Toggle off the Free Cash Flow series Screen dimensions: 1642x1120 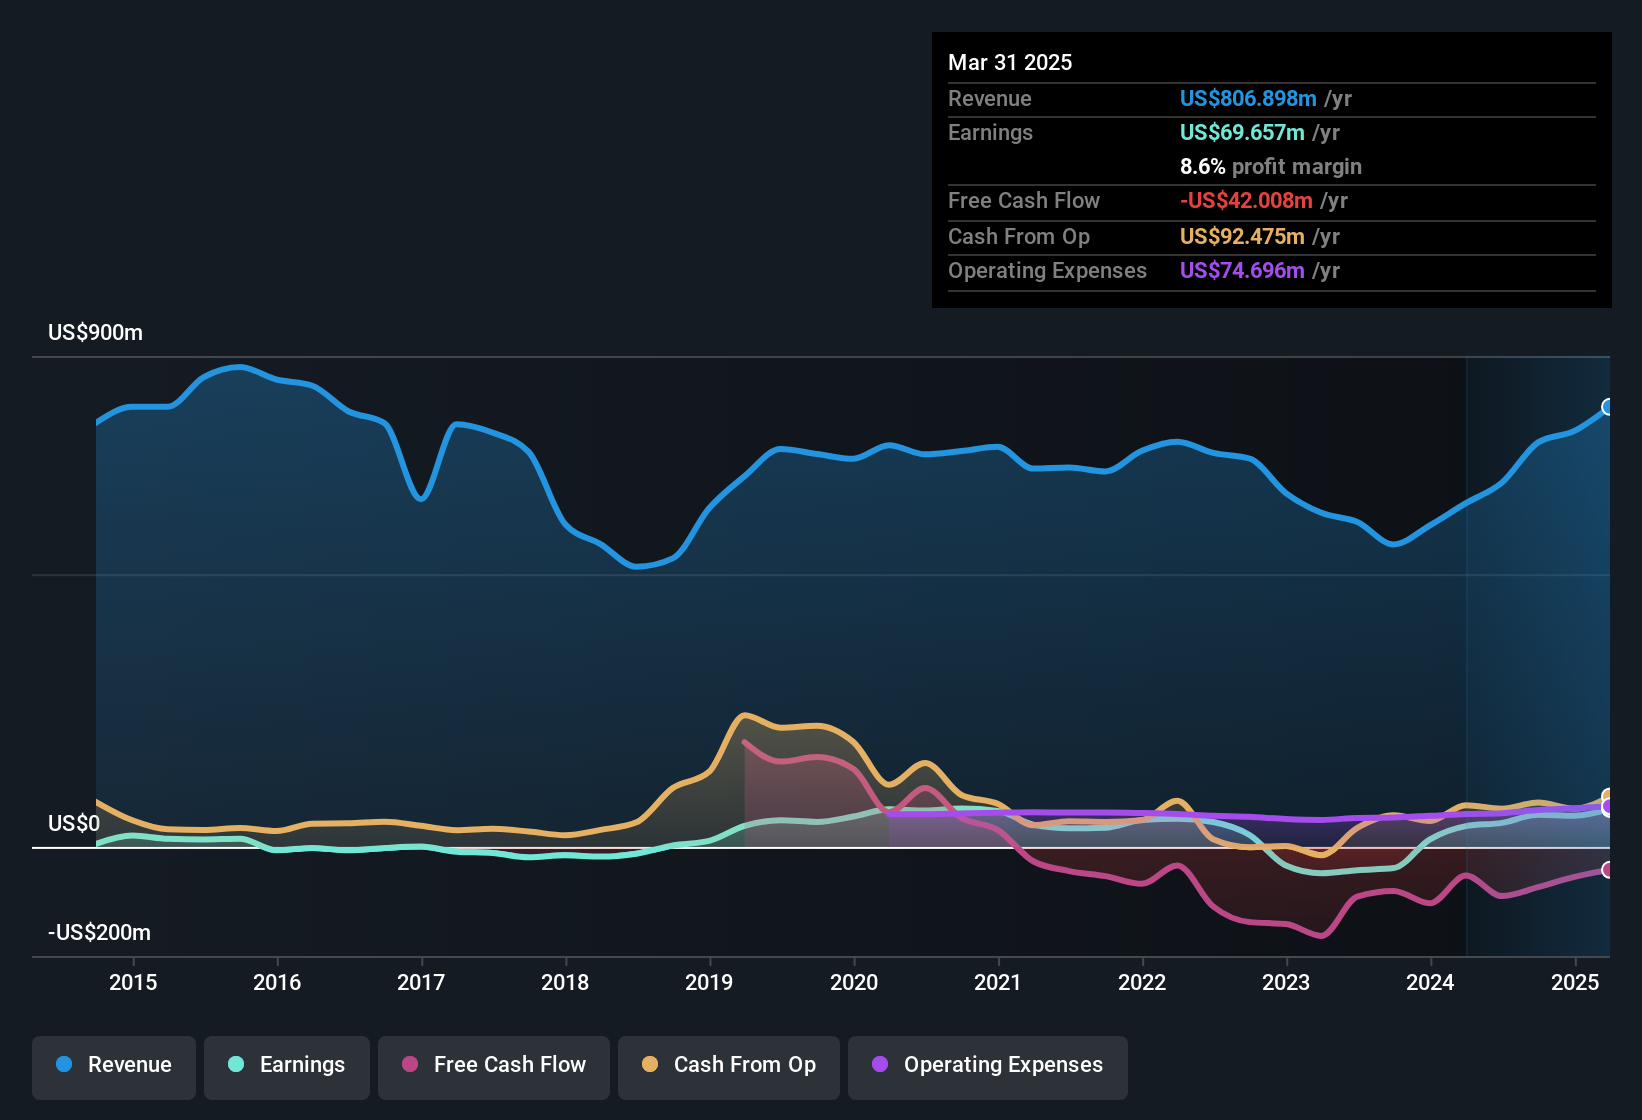493,1065
